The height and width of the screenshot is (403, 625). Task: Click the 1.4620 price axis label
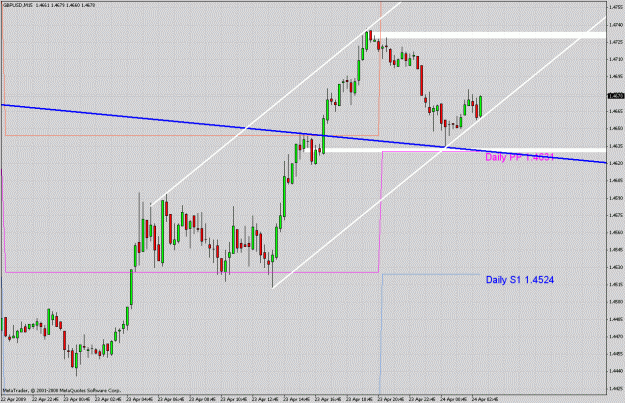click(616, 163)
